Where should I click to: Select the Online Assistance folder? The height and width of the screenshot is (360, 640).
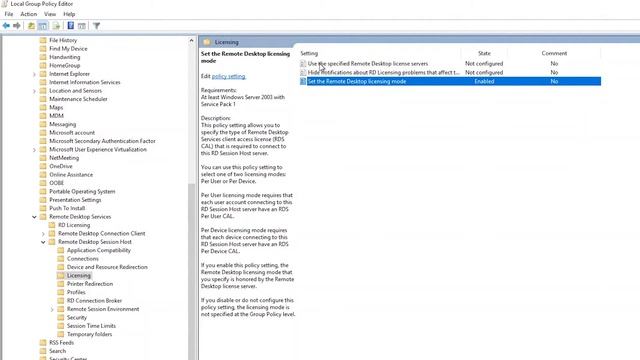(71, 175)
